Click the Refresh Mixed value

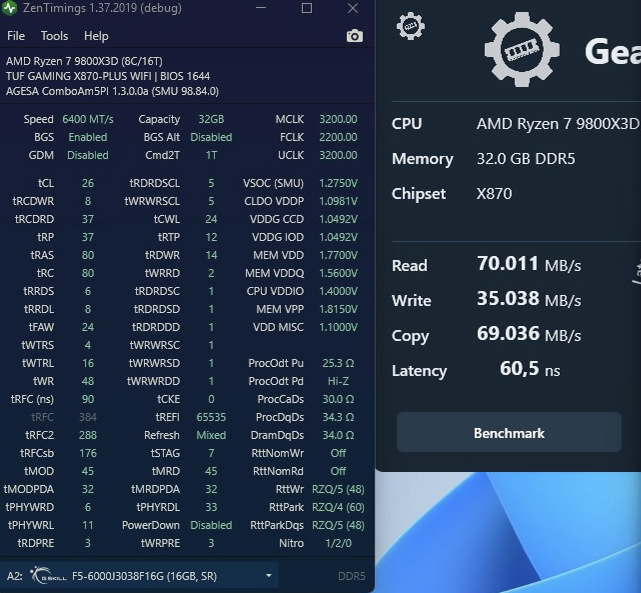211,435
